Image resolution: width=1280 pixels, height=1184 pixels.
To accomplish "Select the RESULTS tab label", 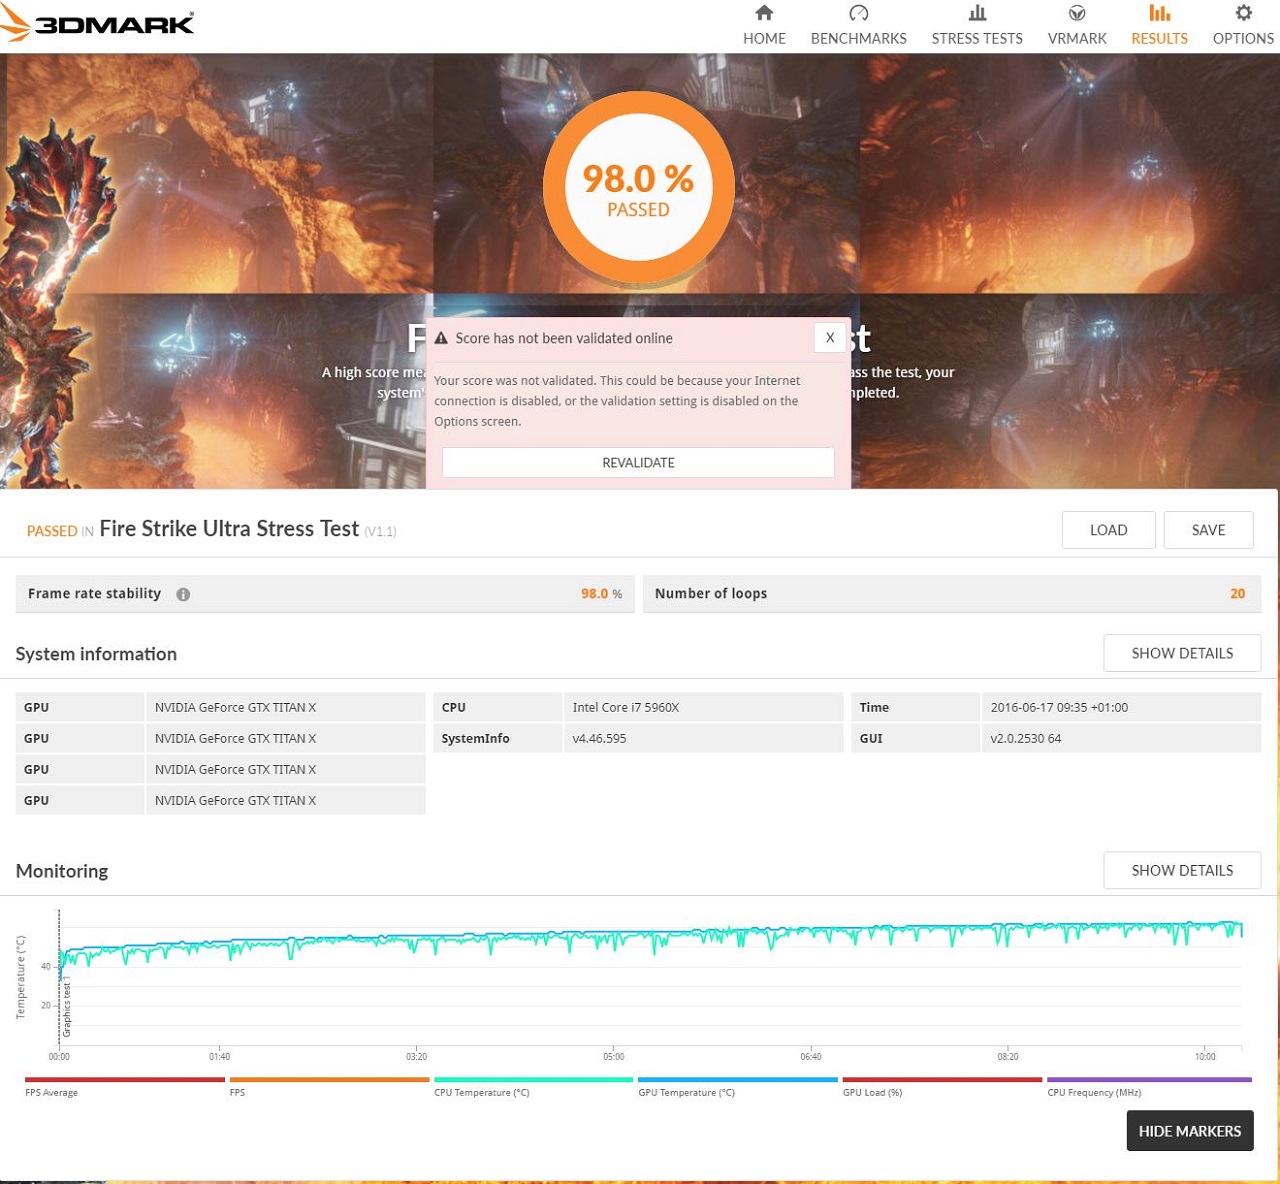I will coord(1159,38).
